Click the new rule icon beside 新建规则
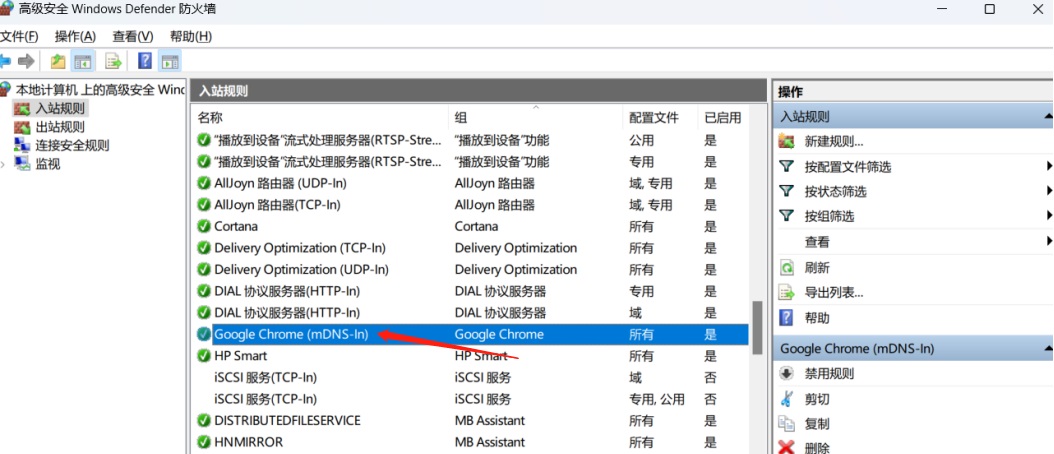This screenshot has height=454, width=1054. [786, 142]
